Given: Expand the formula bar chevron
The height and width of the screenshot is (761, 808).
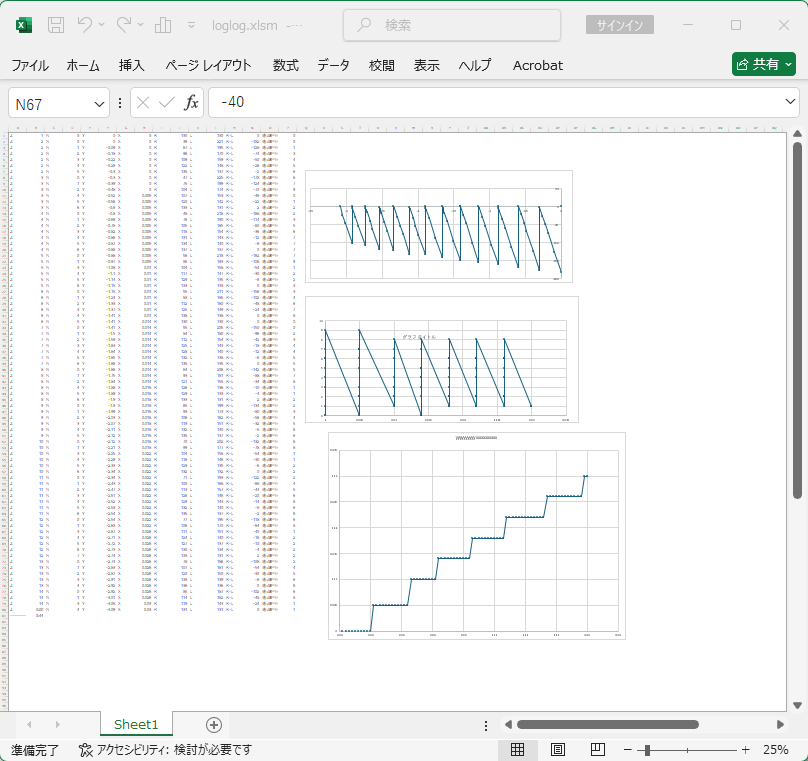Looking at the screenshot, I should tap(790, 102).
